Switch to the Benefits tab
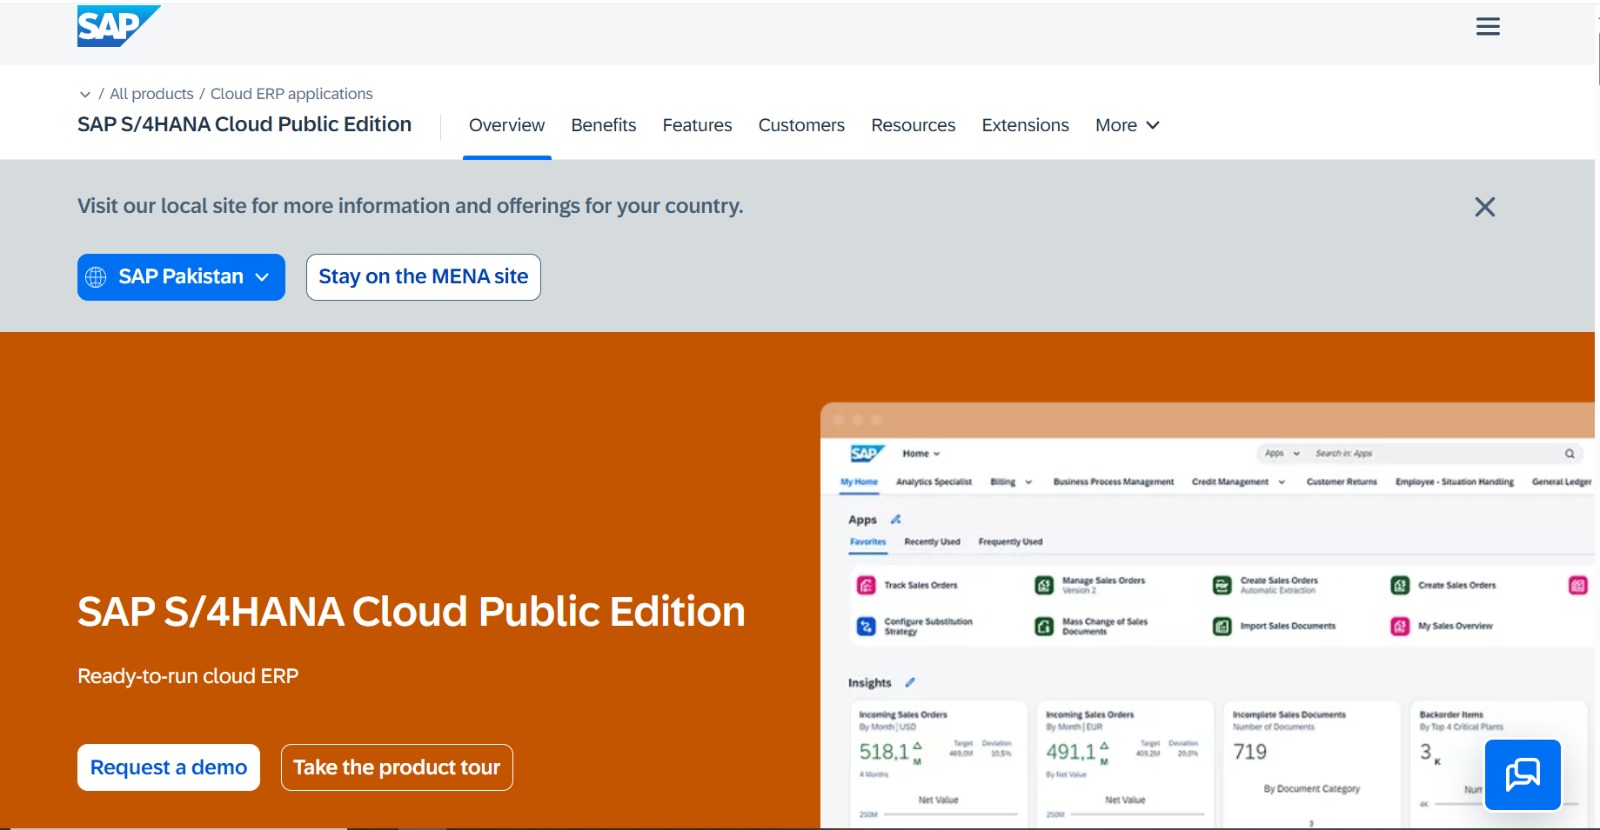This screenshot has width=1600, height=830. 603,125
